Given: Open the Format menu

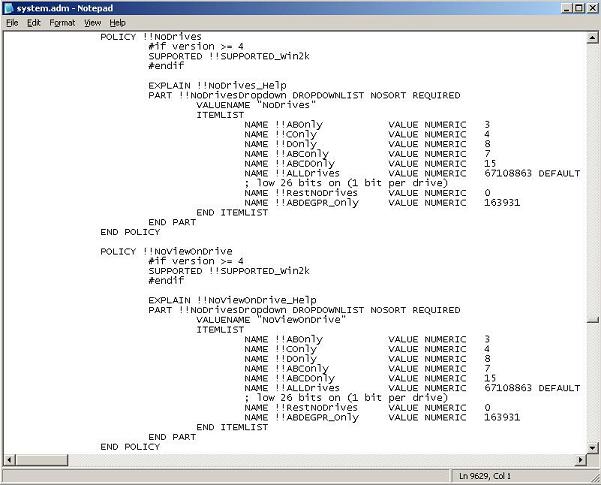Looking at the screenshot, I should point(62,22).
